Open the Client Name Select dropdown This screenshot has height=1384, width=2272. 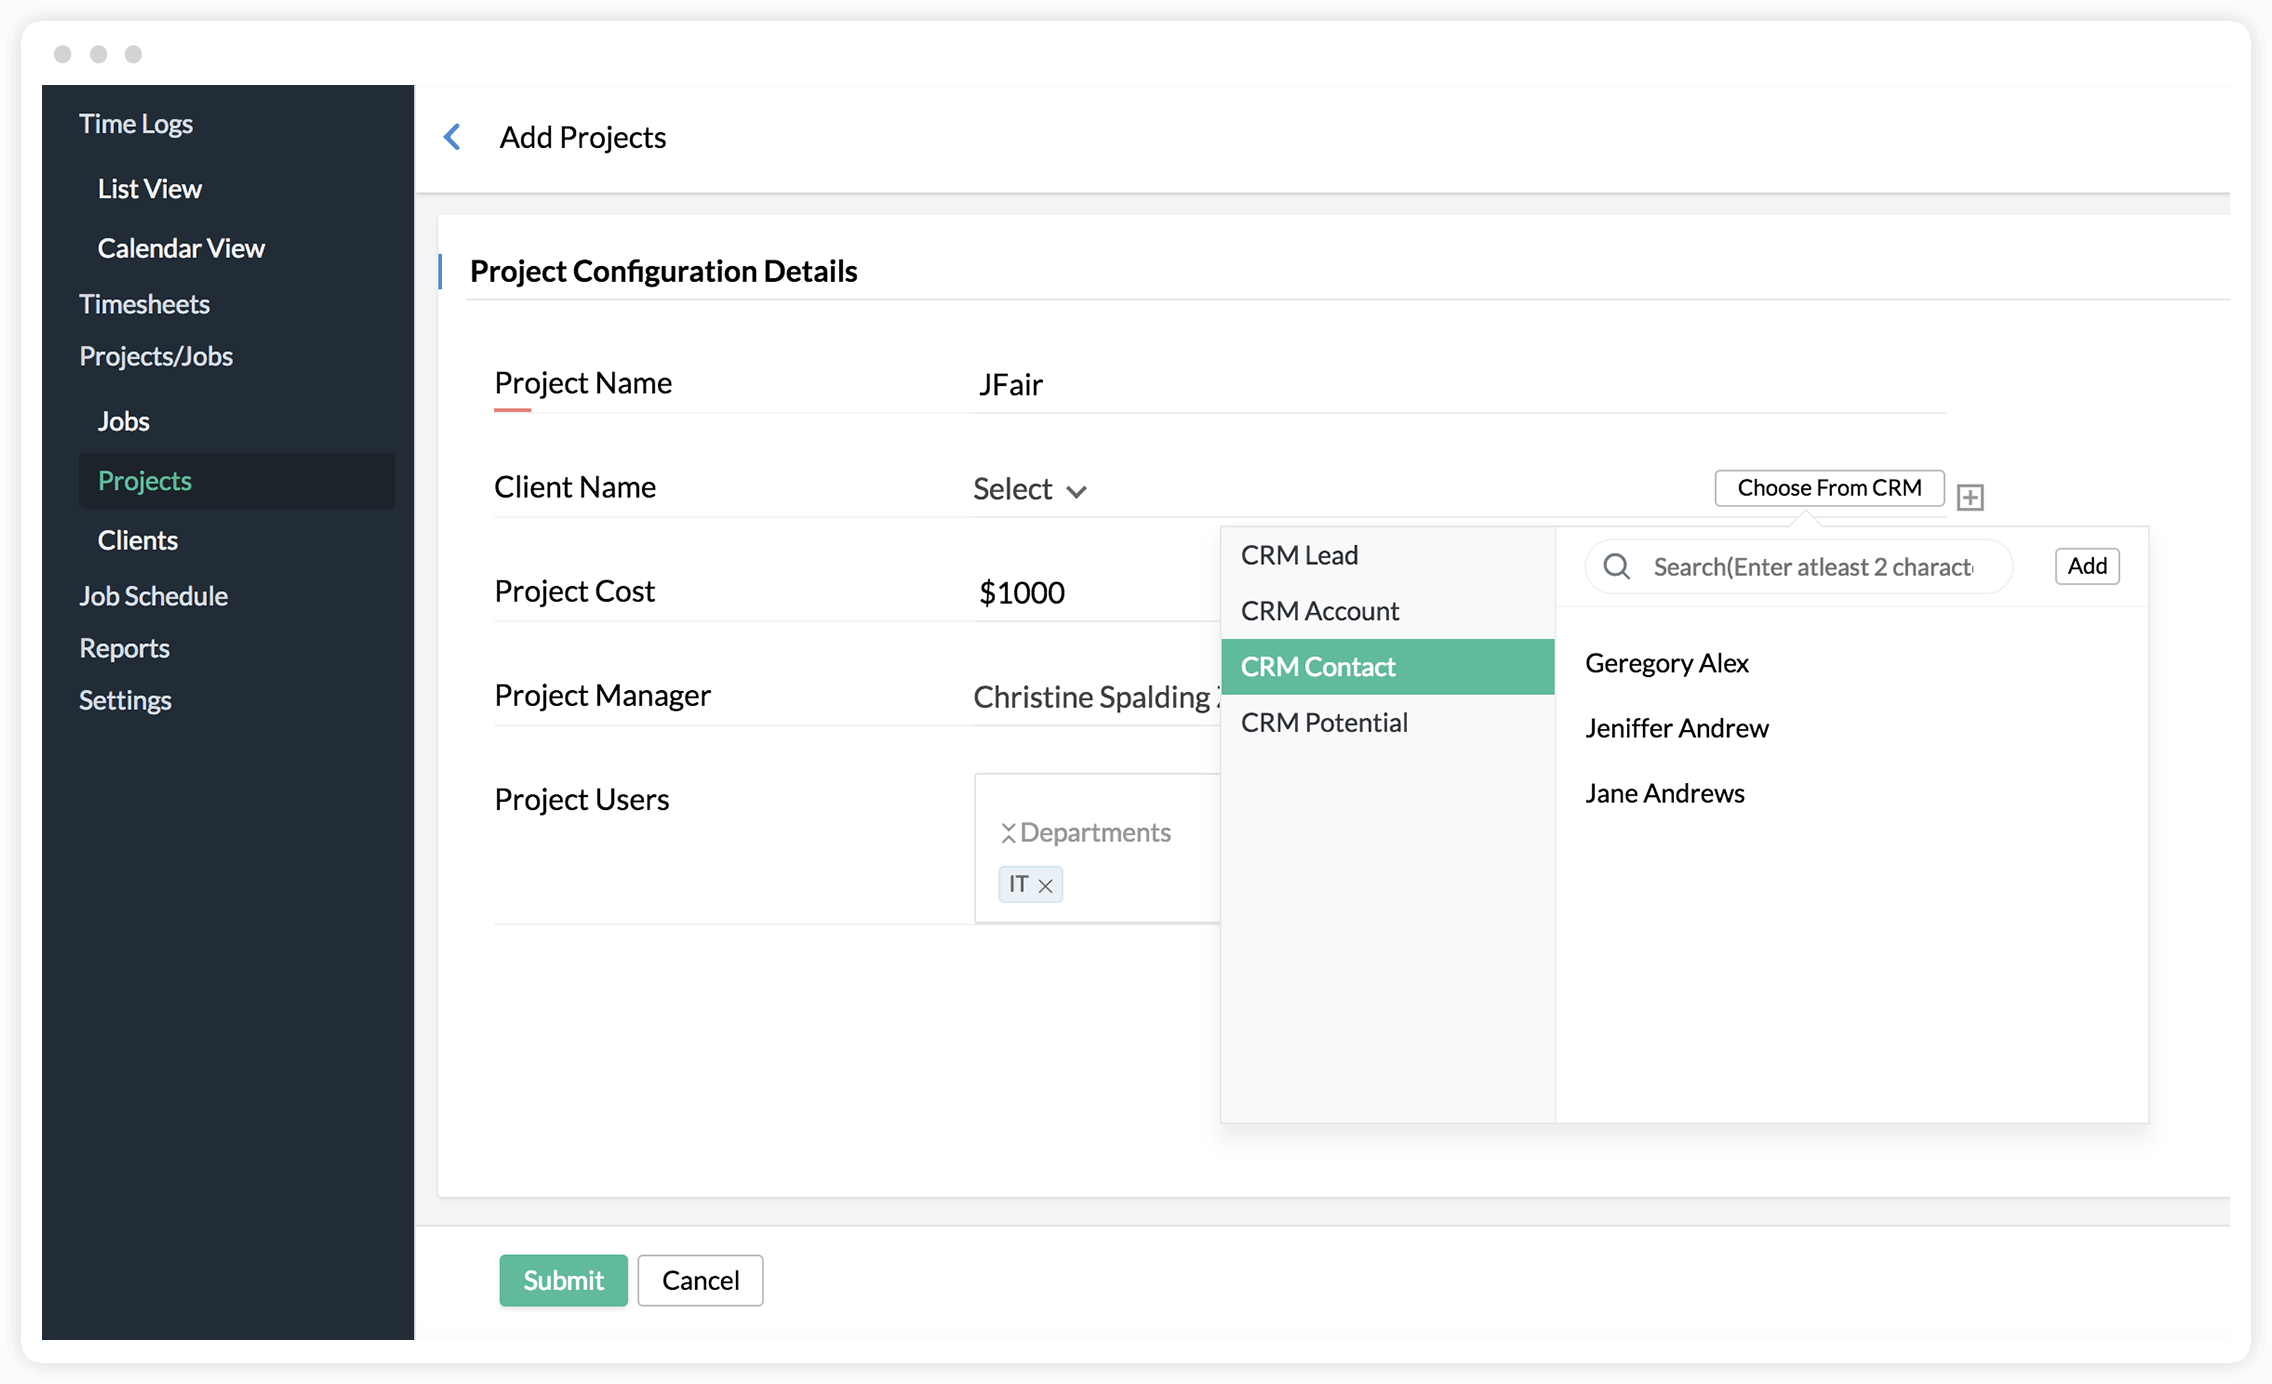click(1029, 489)
